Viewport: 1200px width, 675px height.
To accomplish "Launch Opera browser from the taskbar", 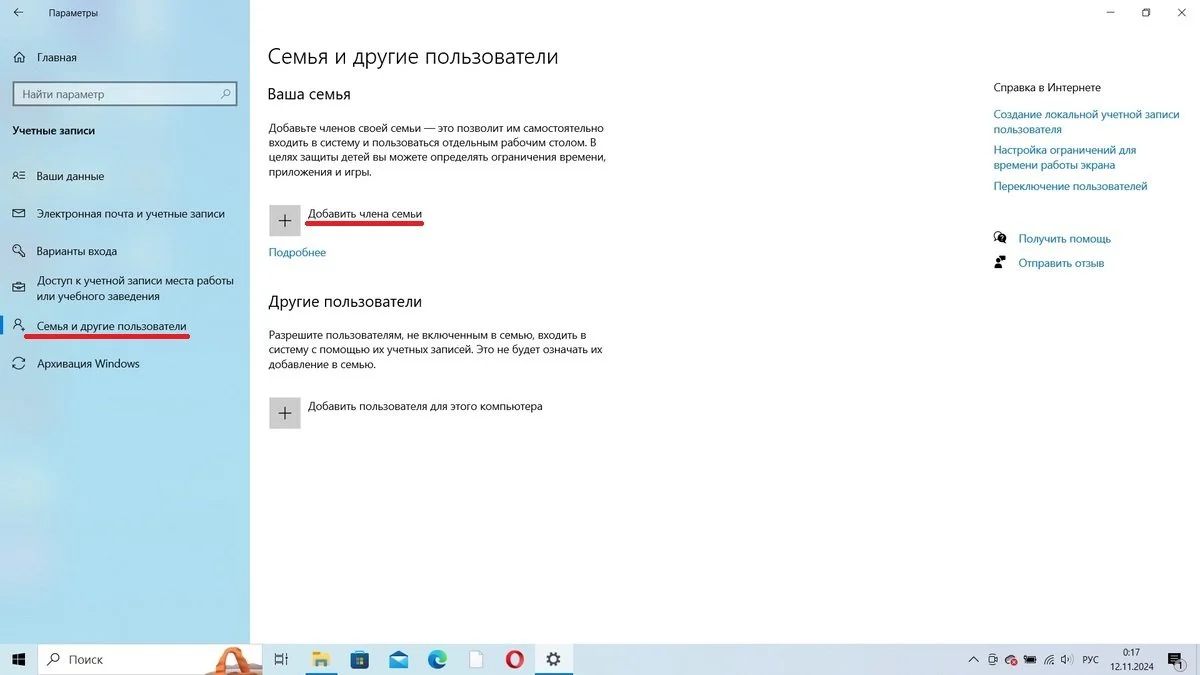I will coord(514,659).
